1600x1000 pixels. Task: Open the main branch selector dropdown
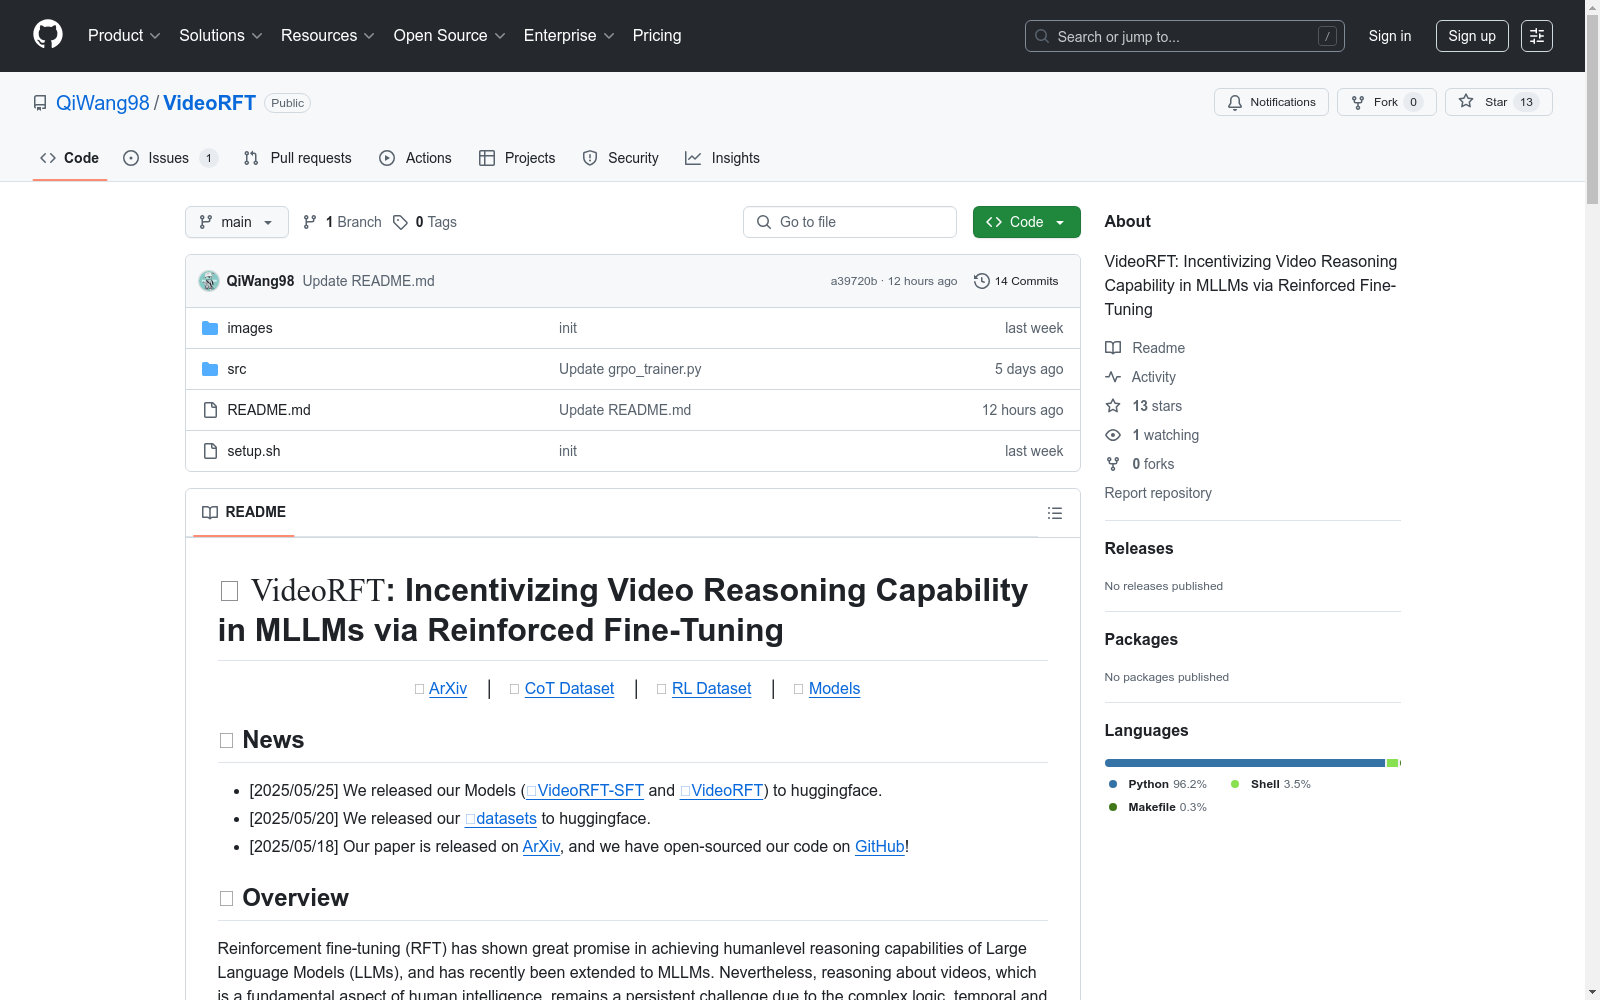pyautogui.click(x=237, y=222)
